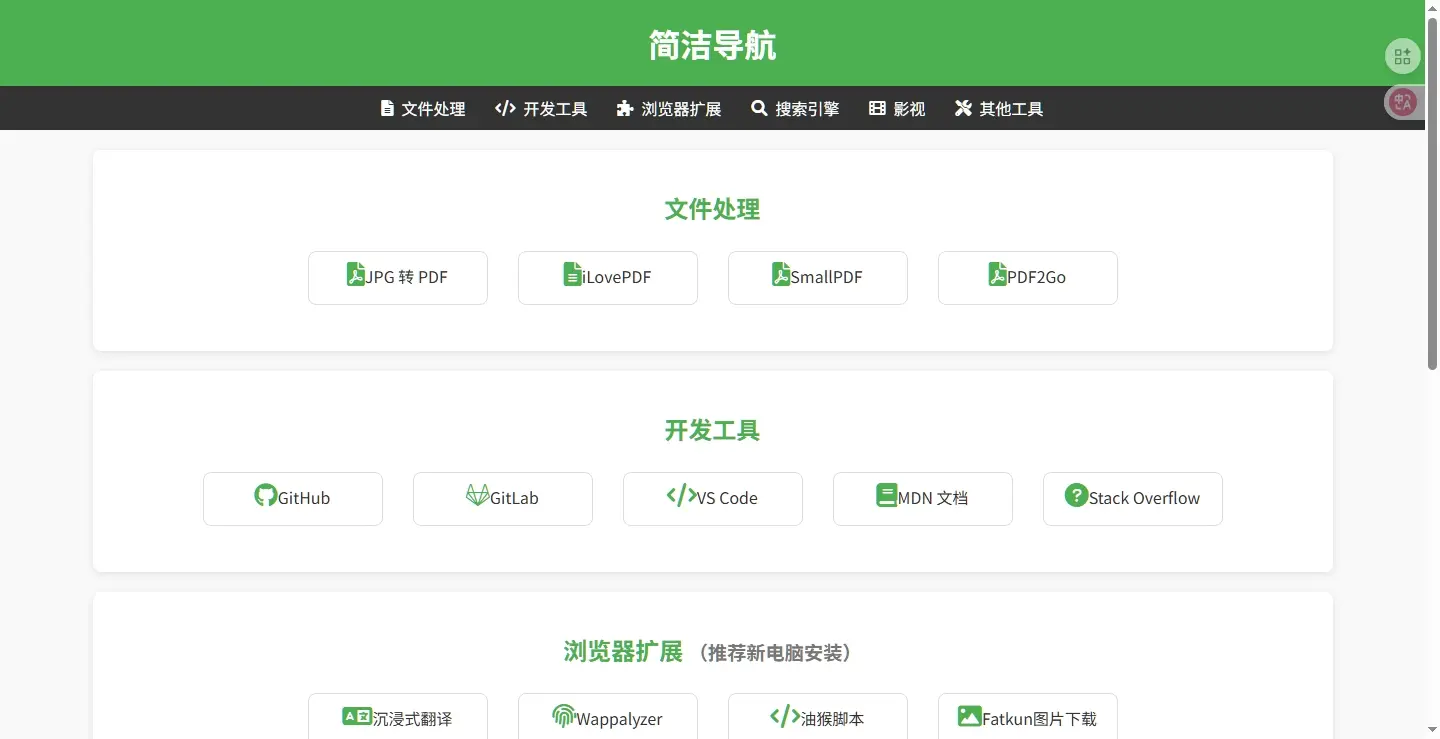Open the Stack Overflow link
1440x739 pixels.
pyautogui.click(x=1133, y=498)
